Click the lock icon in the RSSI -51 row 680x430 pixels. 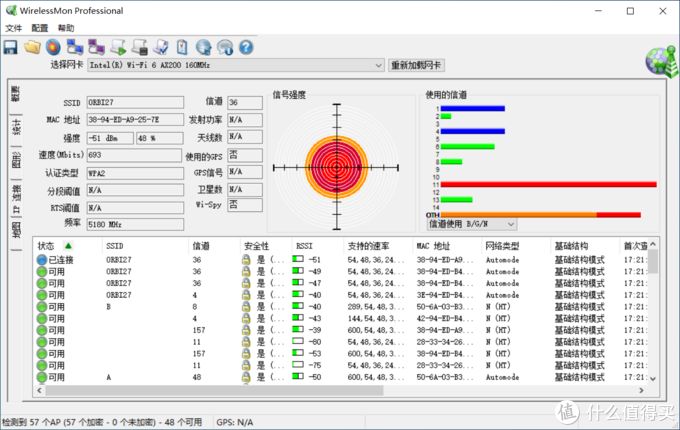click(246, 260)
